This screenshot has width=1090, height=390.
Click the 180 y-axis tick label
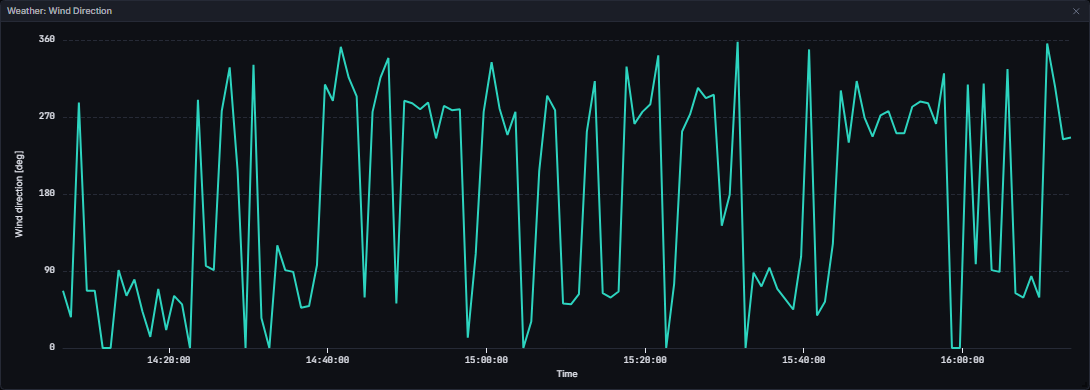(x=47, y=194)
